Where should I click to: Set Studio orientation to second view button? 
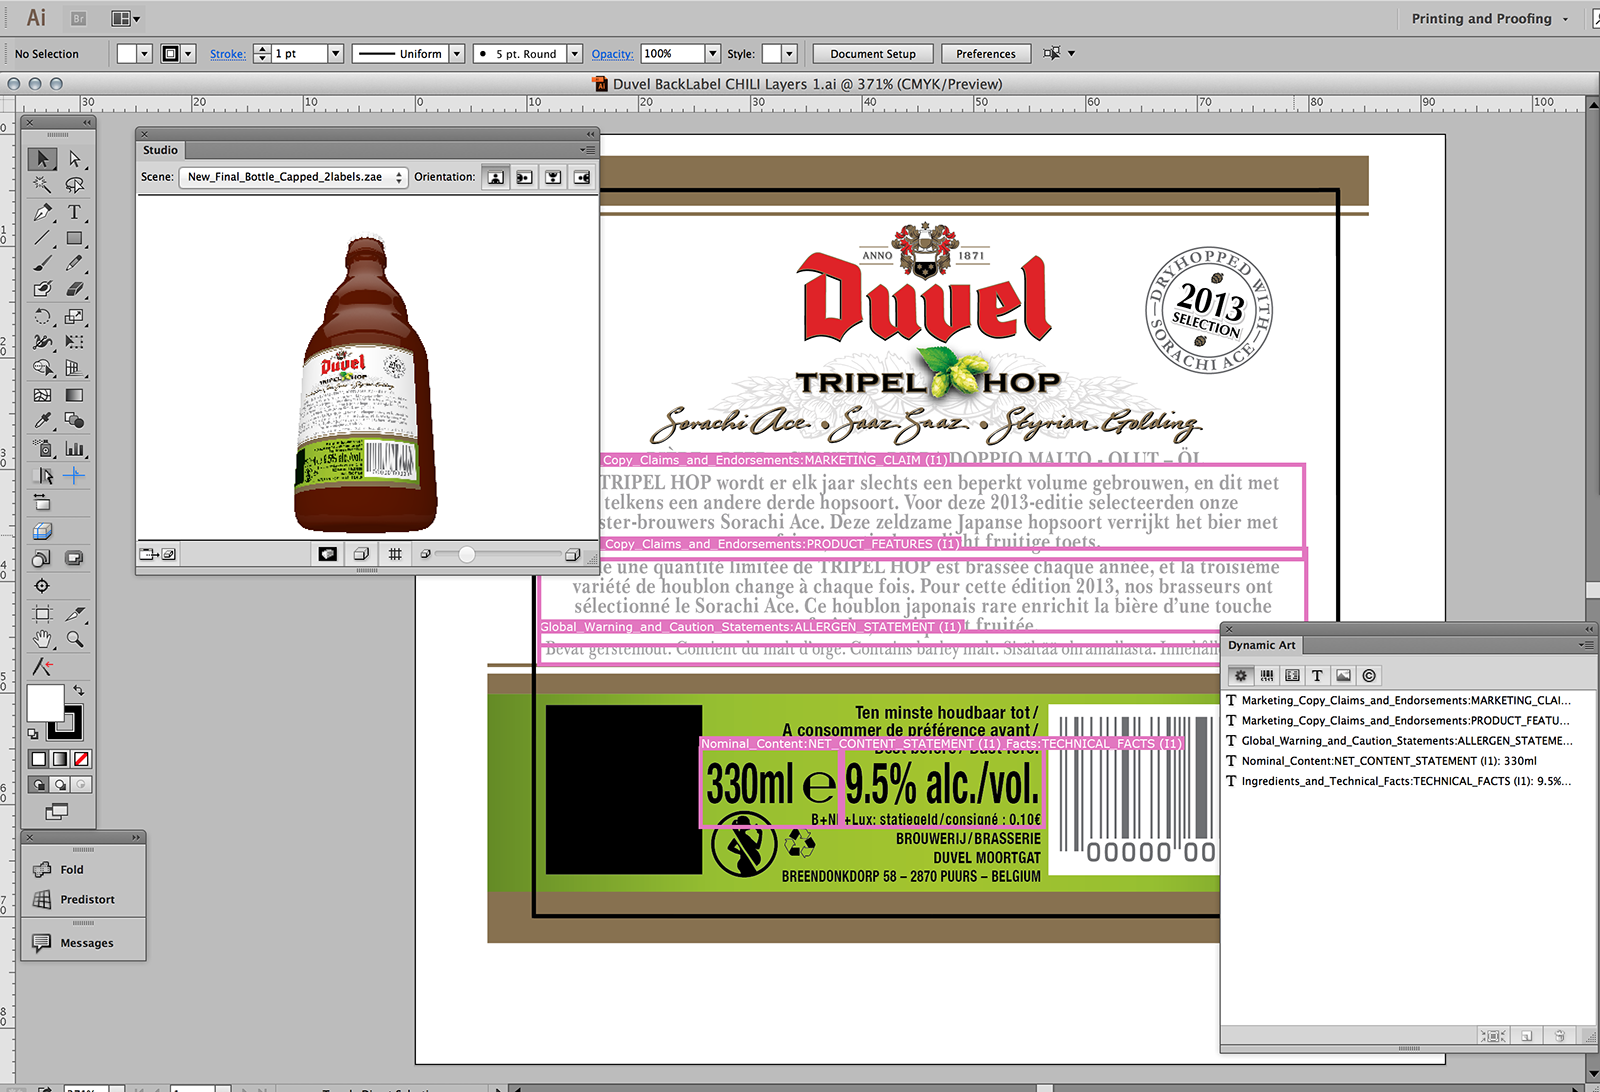coord(524,178)
